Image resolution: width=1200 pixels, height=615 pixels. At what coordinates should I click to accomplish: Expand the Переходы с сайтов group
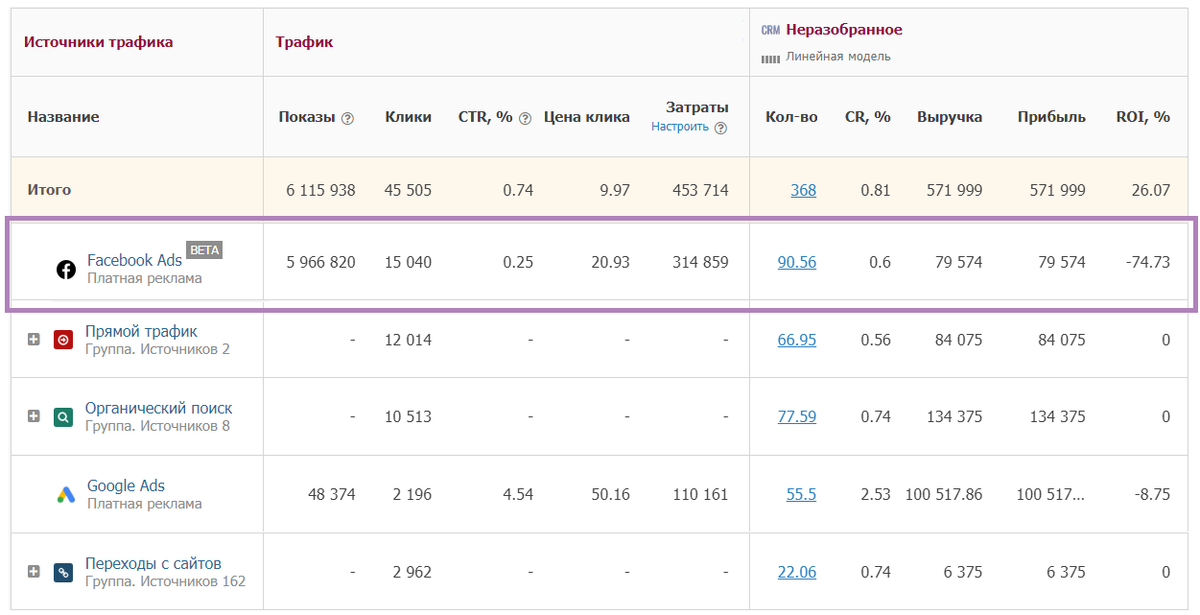34,571
